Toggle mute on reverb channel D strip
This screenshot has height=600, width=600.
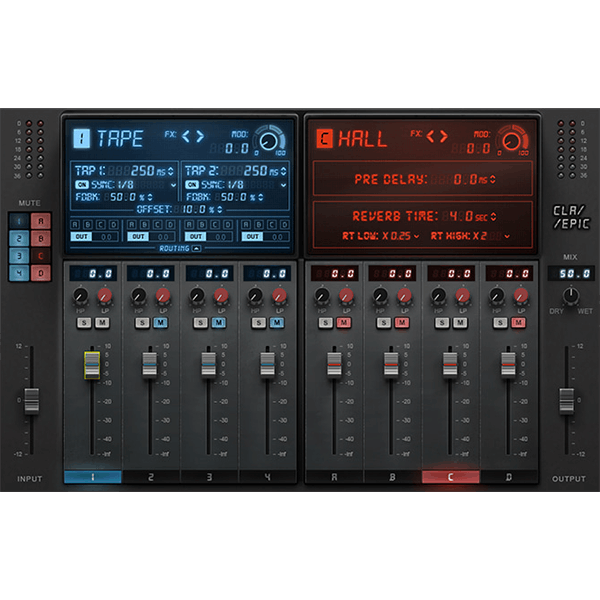coord(519,320)
